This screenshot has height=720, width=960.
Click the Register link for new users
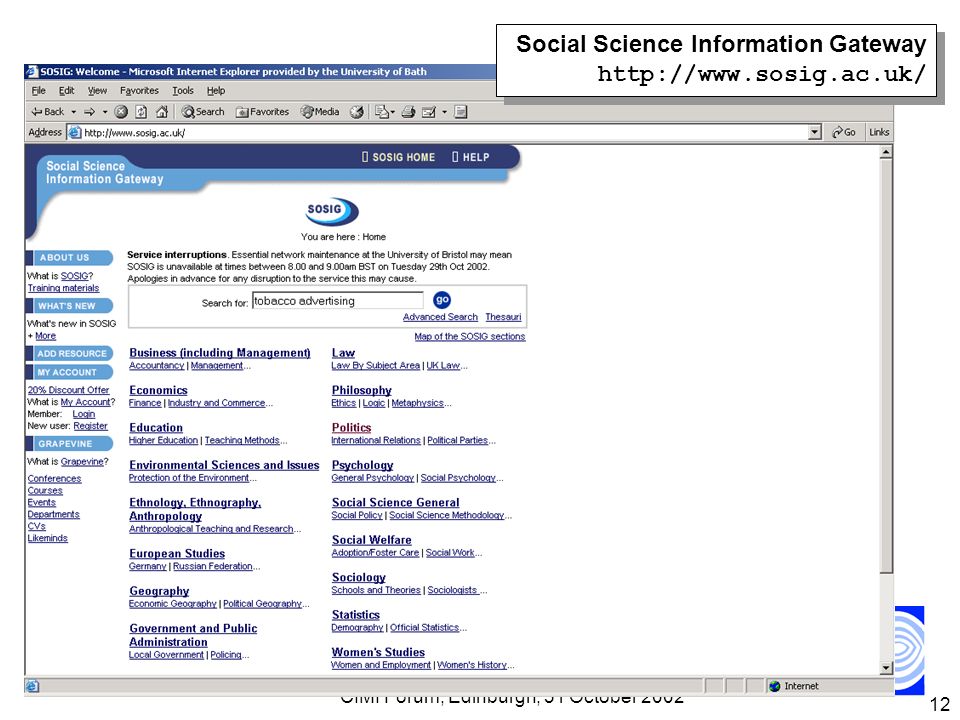91,426
